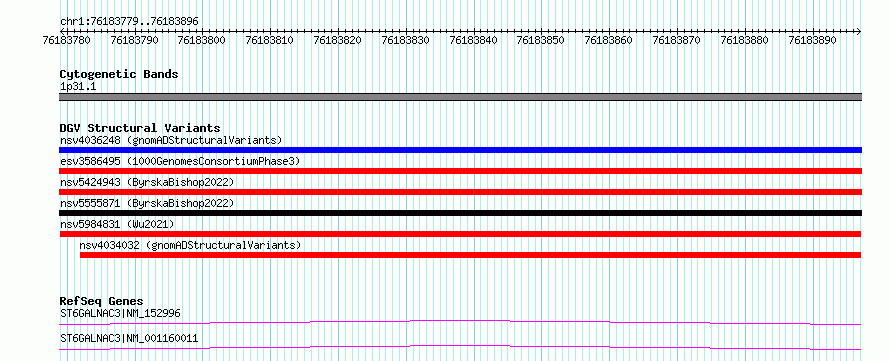Click ruler position 76183870
This screenshot has height=361, width=890.
point(677,40)
